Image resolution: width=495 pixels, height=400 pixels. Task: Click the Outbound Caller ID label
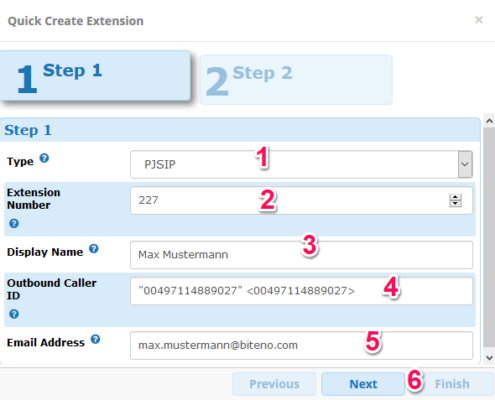[52, 289]
